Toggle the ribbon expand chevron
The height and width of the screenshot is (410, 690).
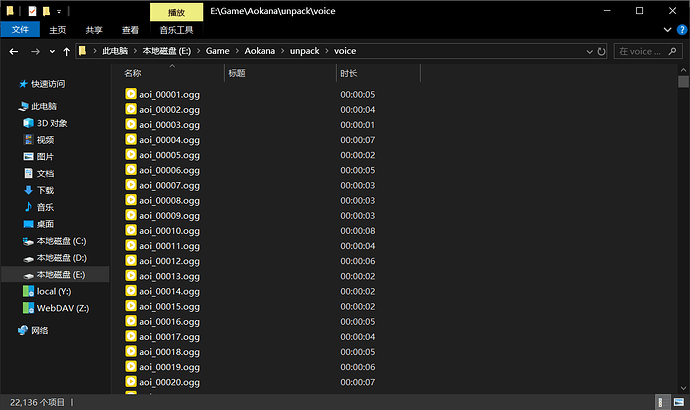click(x=666, y=30)
